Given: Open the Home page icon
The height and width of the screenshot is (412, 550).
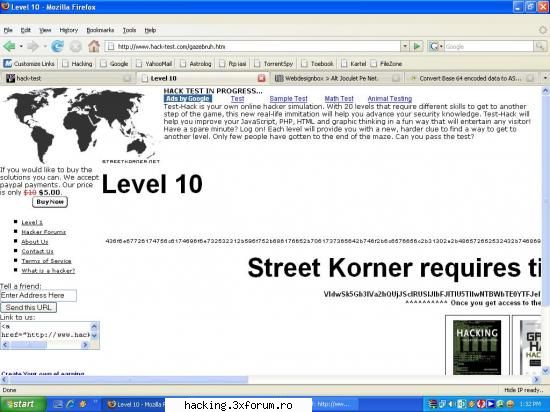Looking at the screenshot, I should point(94,46).
